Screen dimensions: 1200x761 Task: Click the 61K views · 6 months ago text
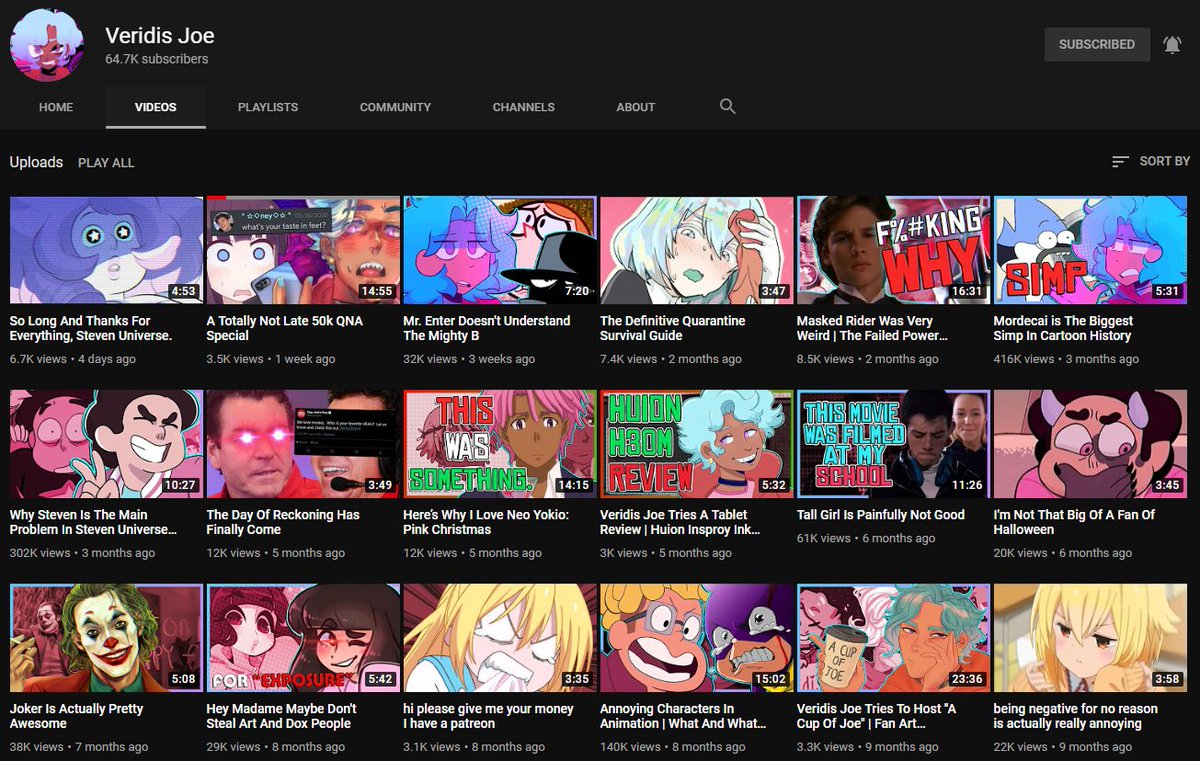point(866,538)
